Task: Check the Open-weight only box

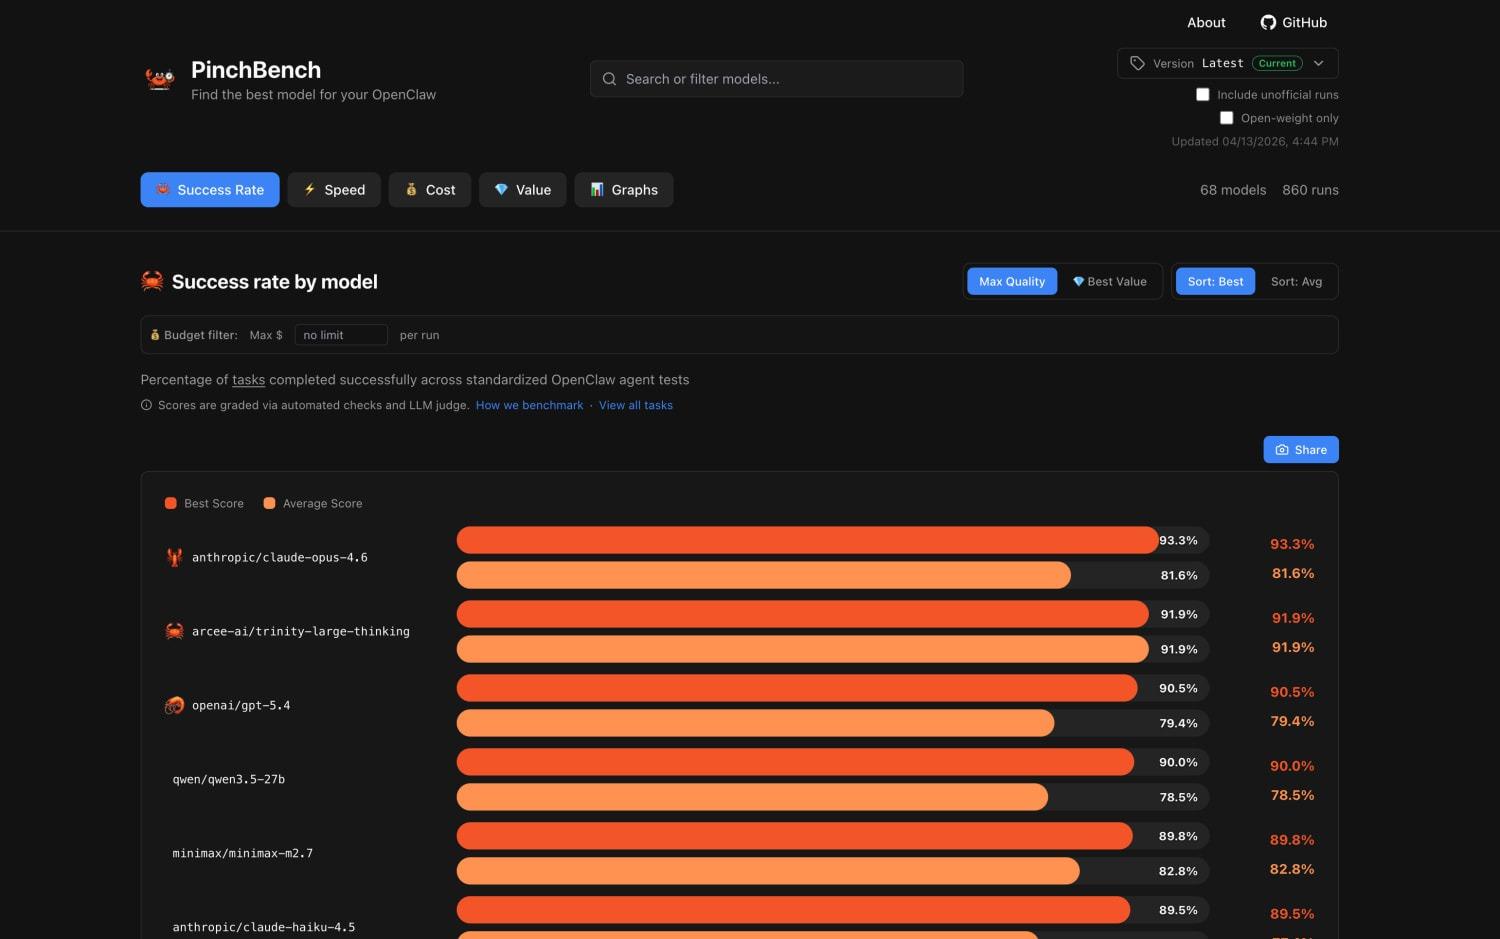Action: pyautogui.click(x=1226, y=118)
